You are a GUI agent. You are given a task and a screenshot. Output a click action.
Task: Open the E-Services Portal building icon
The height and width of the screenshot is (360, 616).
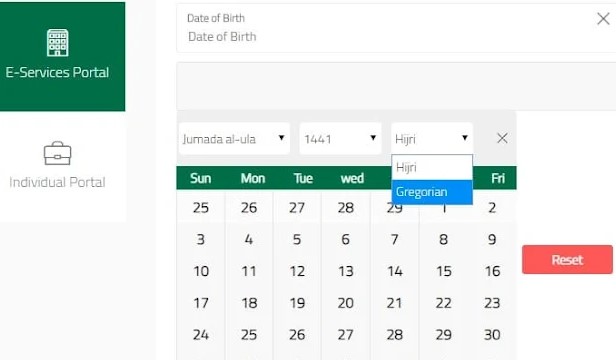(57, 42)
